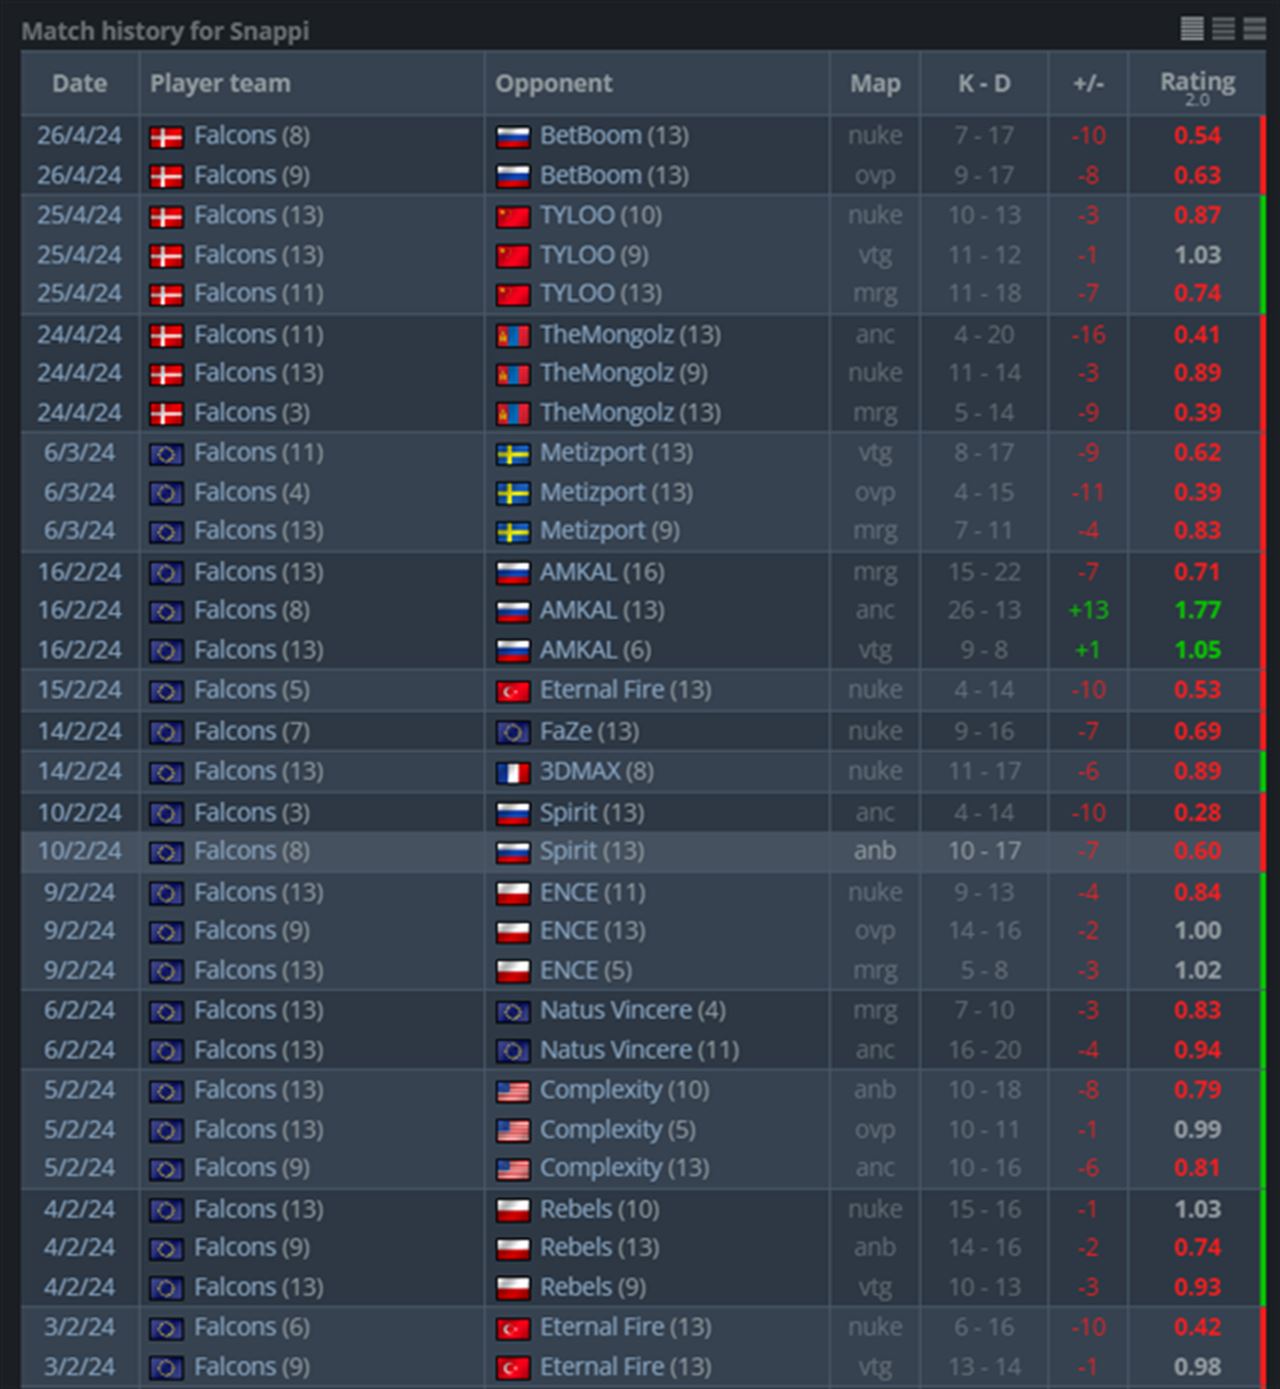Screen dimensions: 1280x1389
Task: Select the medium density view icon
Action: [x=1223, y=29]
